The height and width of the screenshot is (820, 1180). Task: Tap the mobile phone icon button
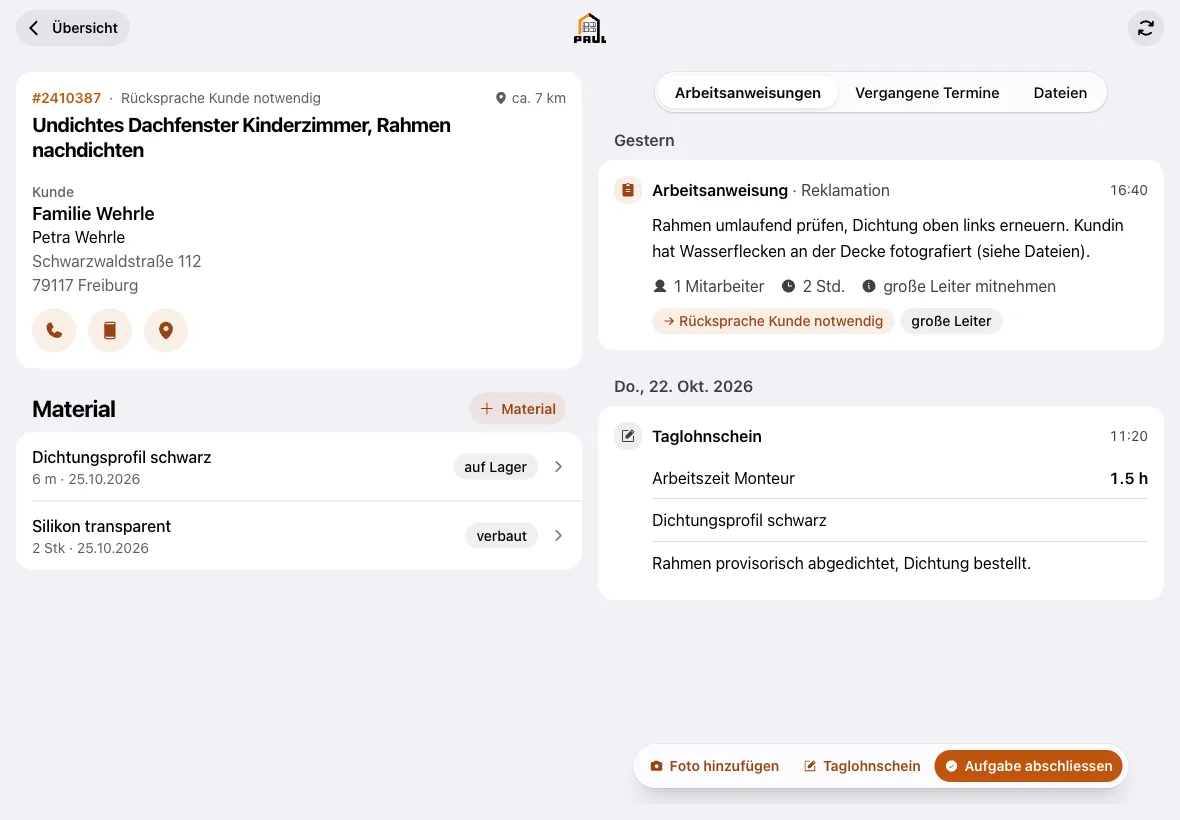point(110,330)
